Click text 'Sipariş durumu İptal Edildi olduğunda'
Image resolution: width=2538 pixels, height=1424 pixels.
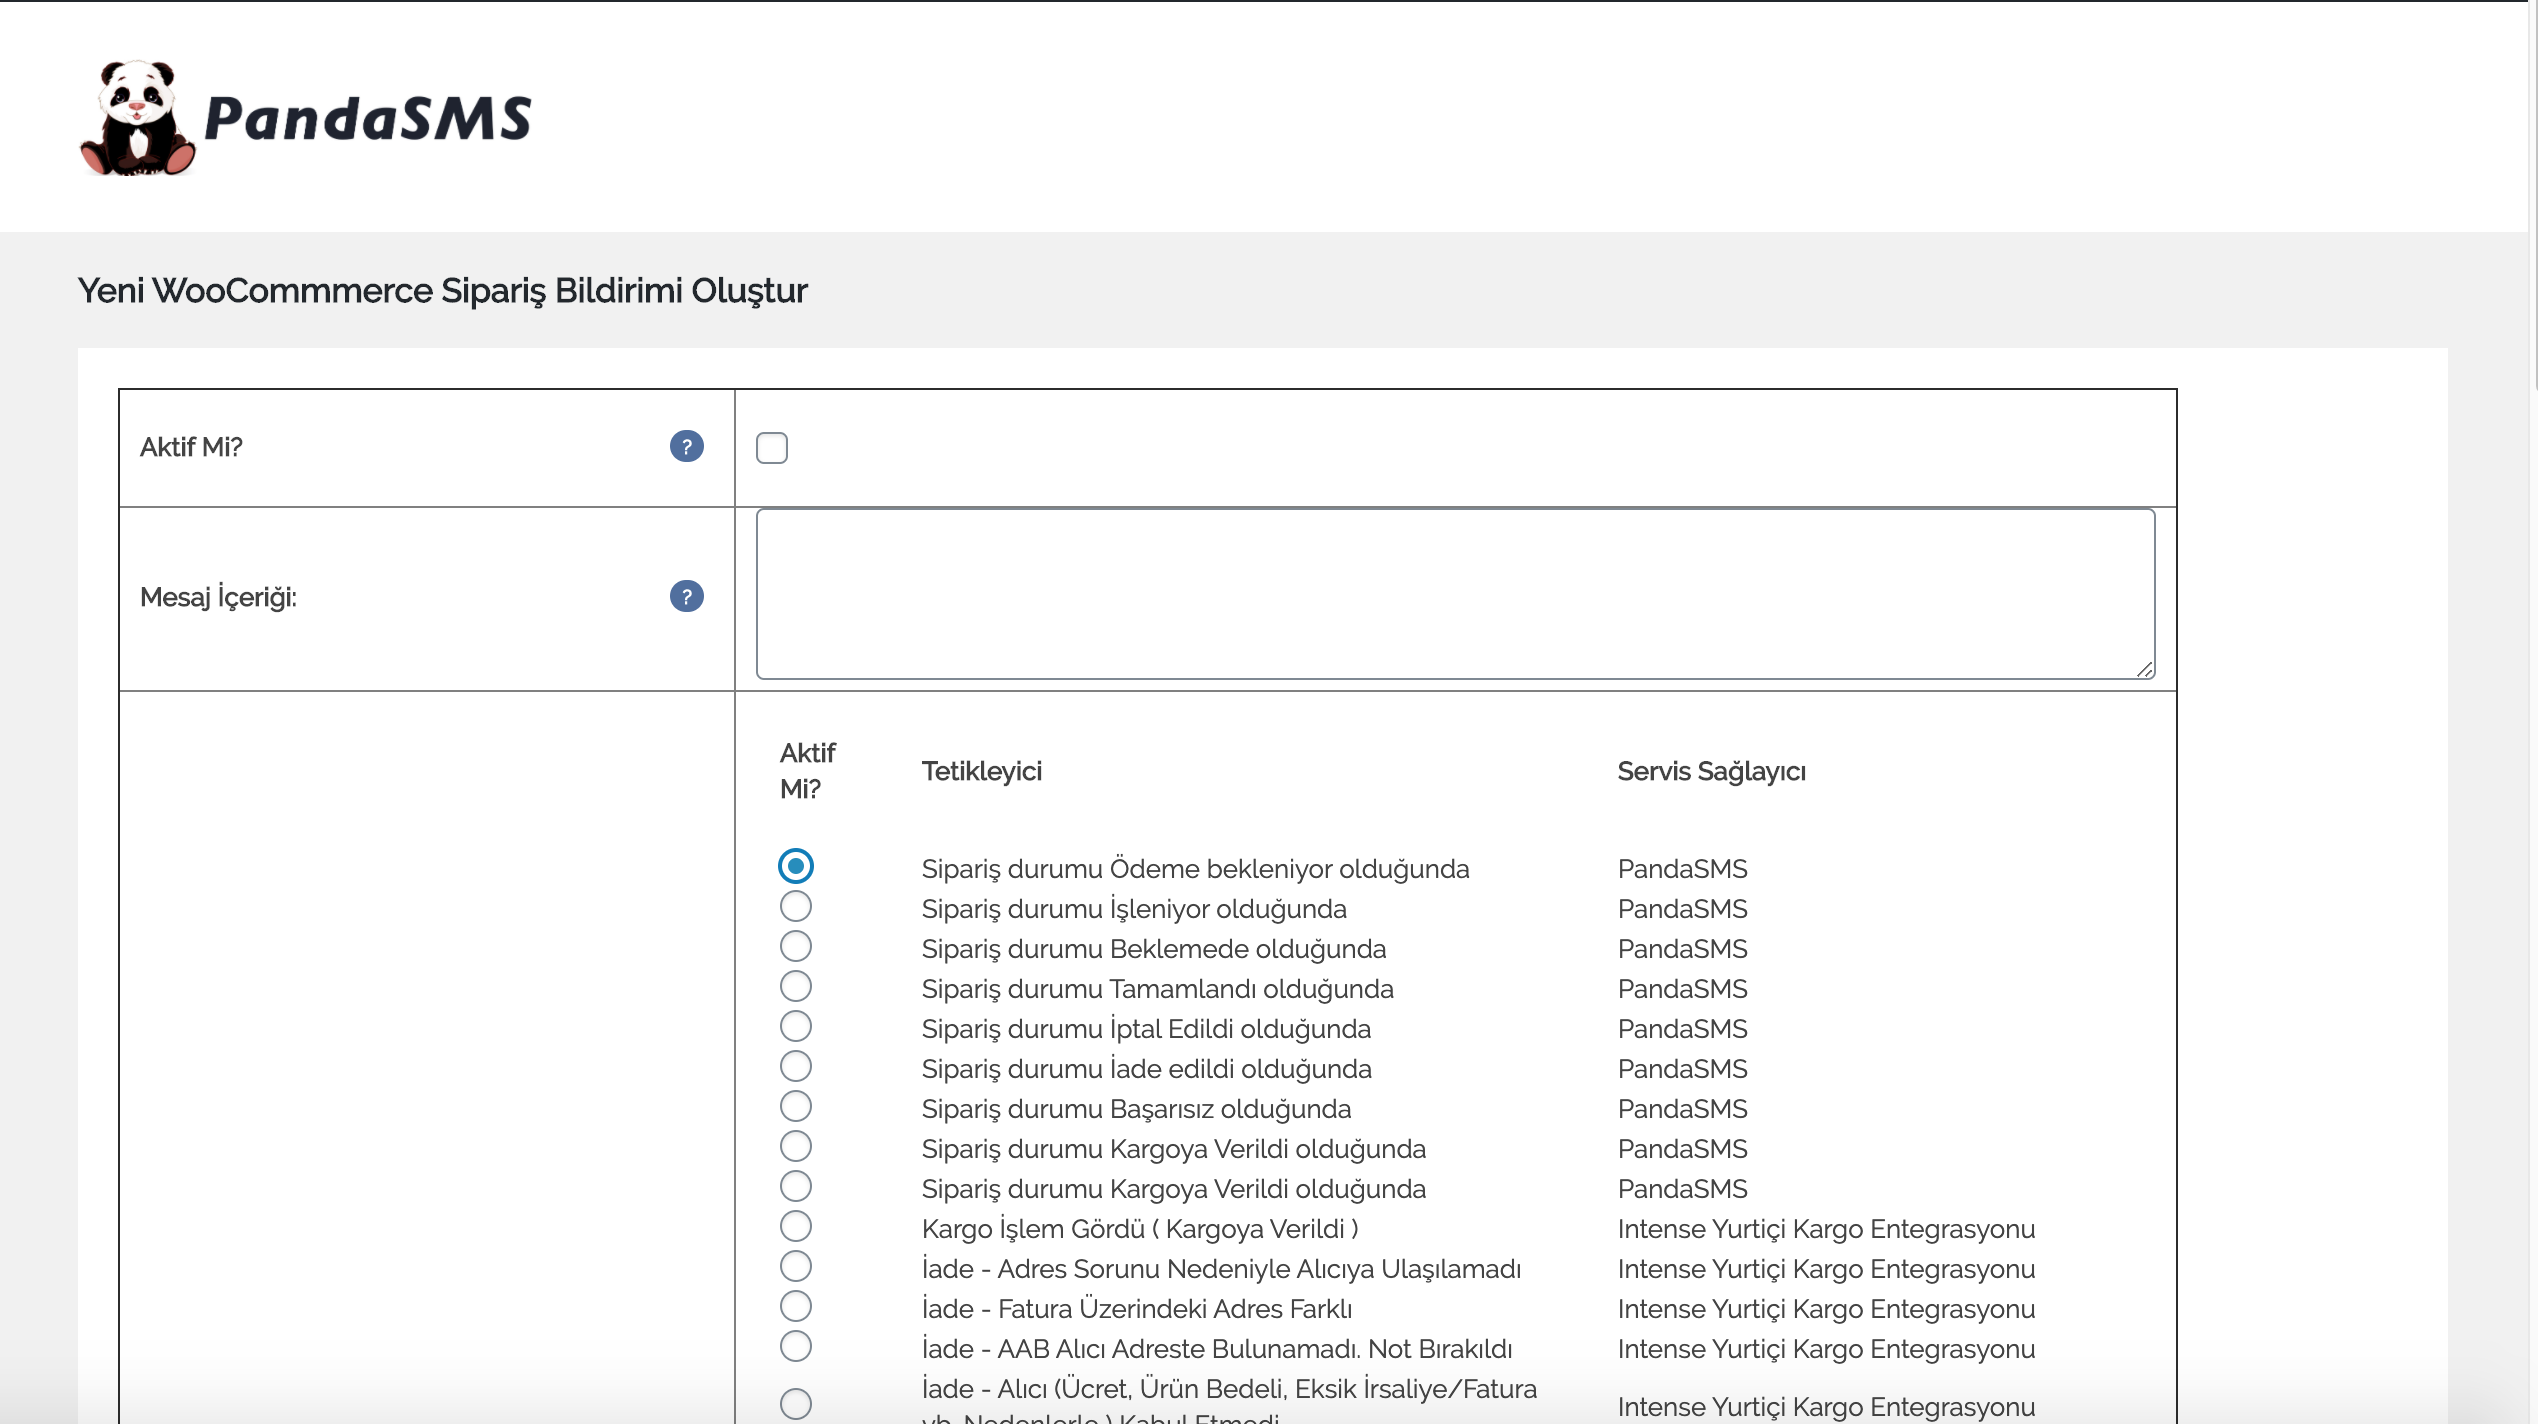(1146, 1029)
